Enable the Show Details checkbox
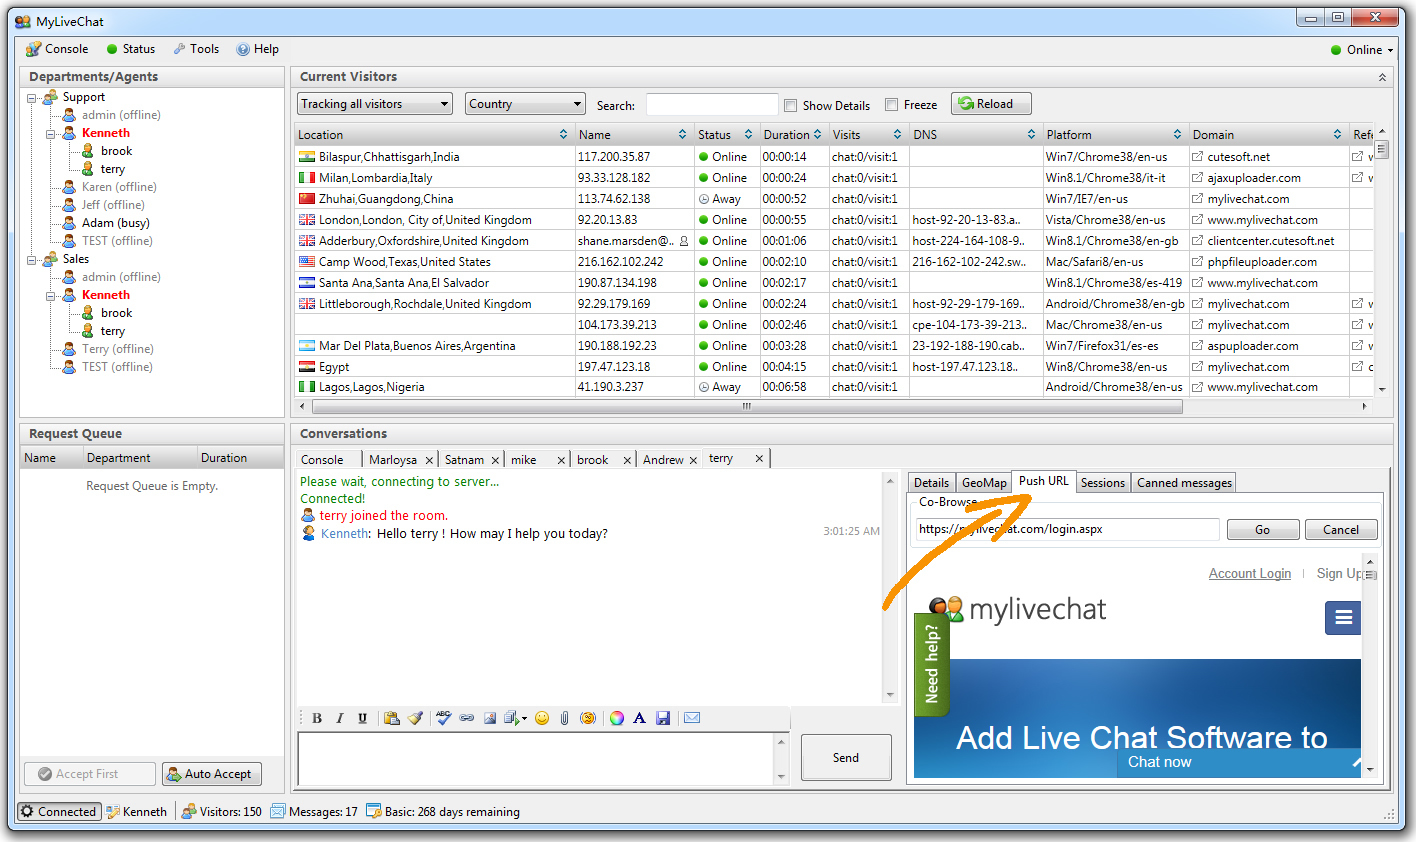Screen dimensions: 1416x842 coord(790,105)
